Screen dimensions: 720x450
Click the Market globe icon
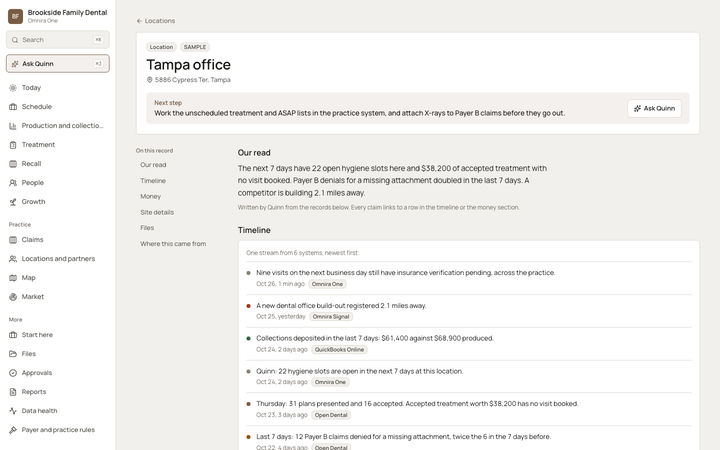tap(13, 297)
